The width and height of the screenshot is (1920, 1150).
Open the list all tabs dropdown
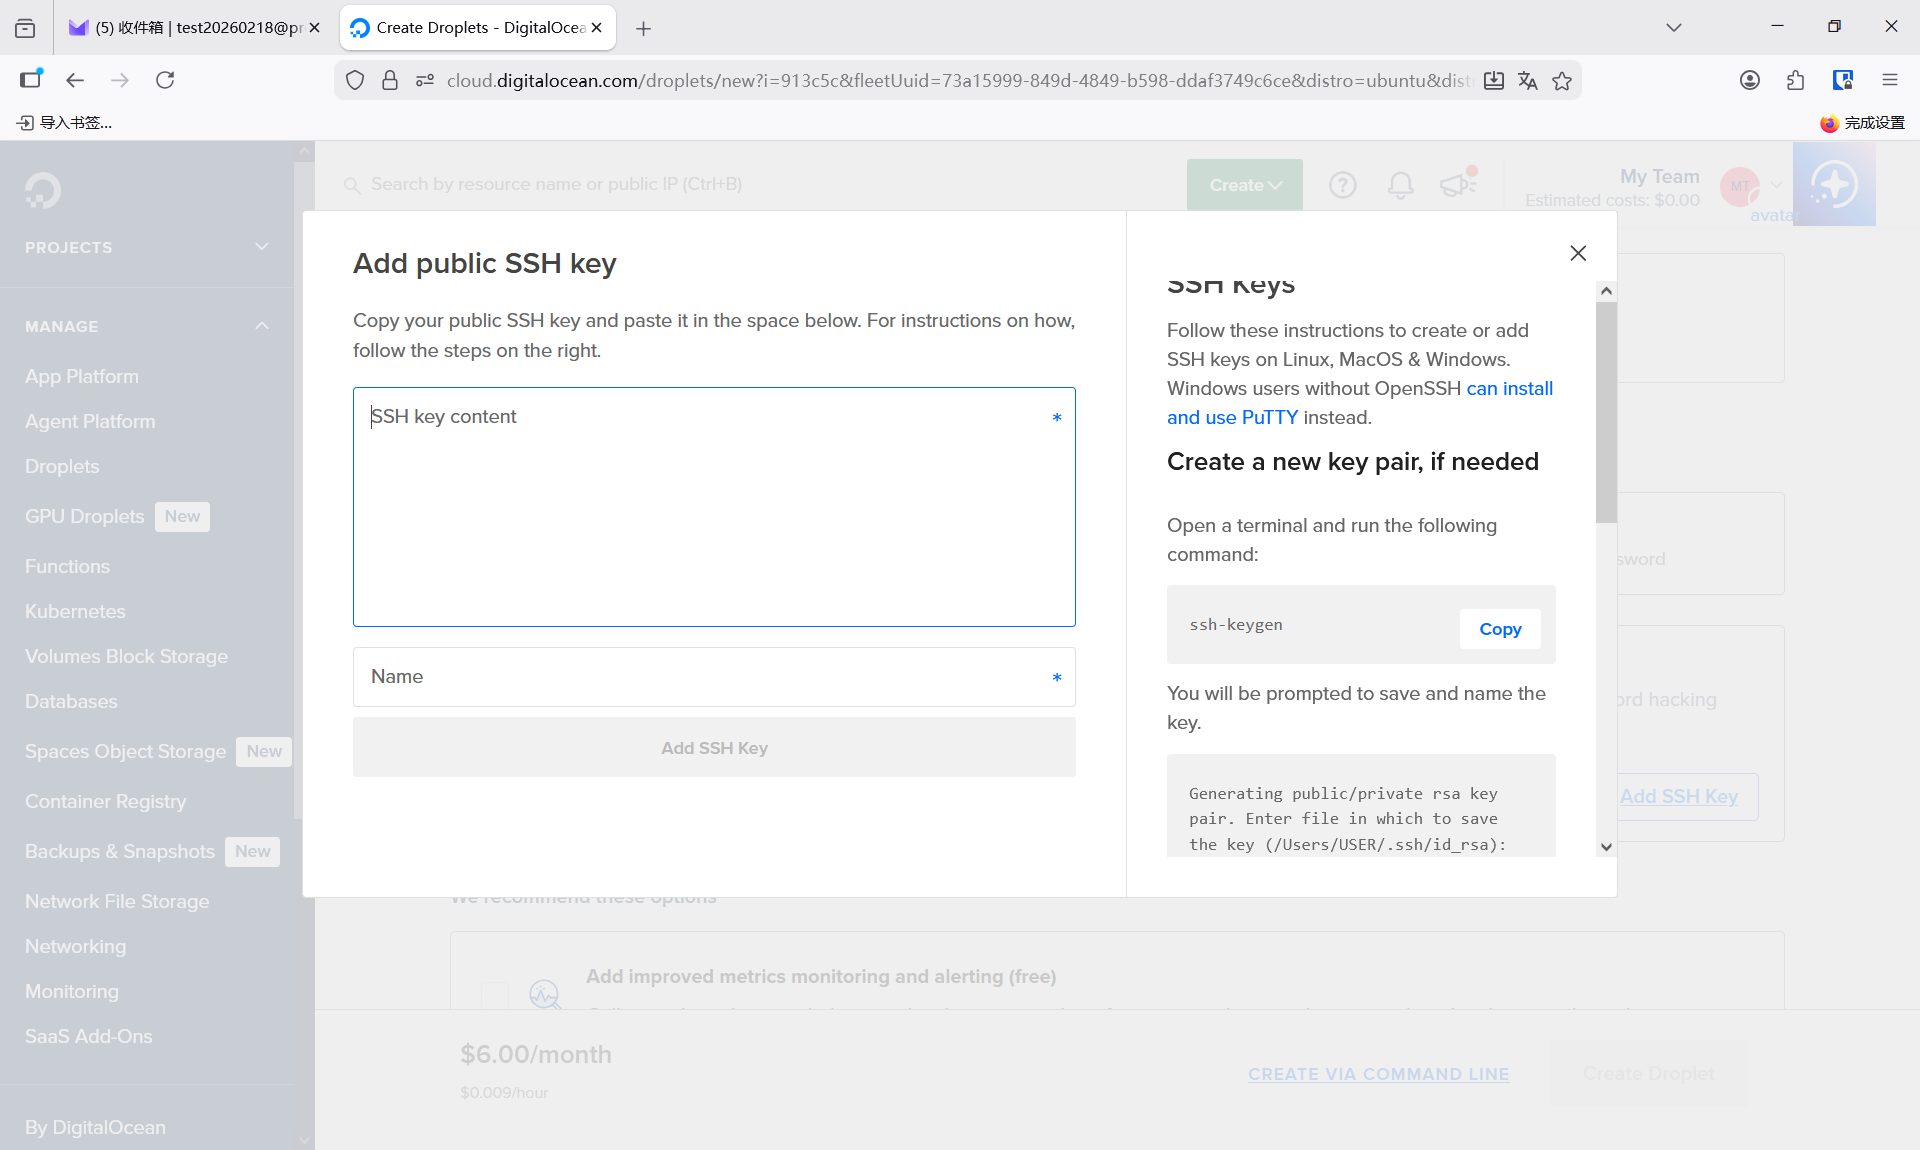click(1673, 27)
